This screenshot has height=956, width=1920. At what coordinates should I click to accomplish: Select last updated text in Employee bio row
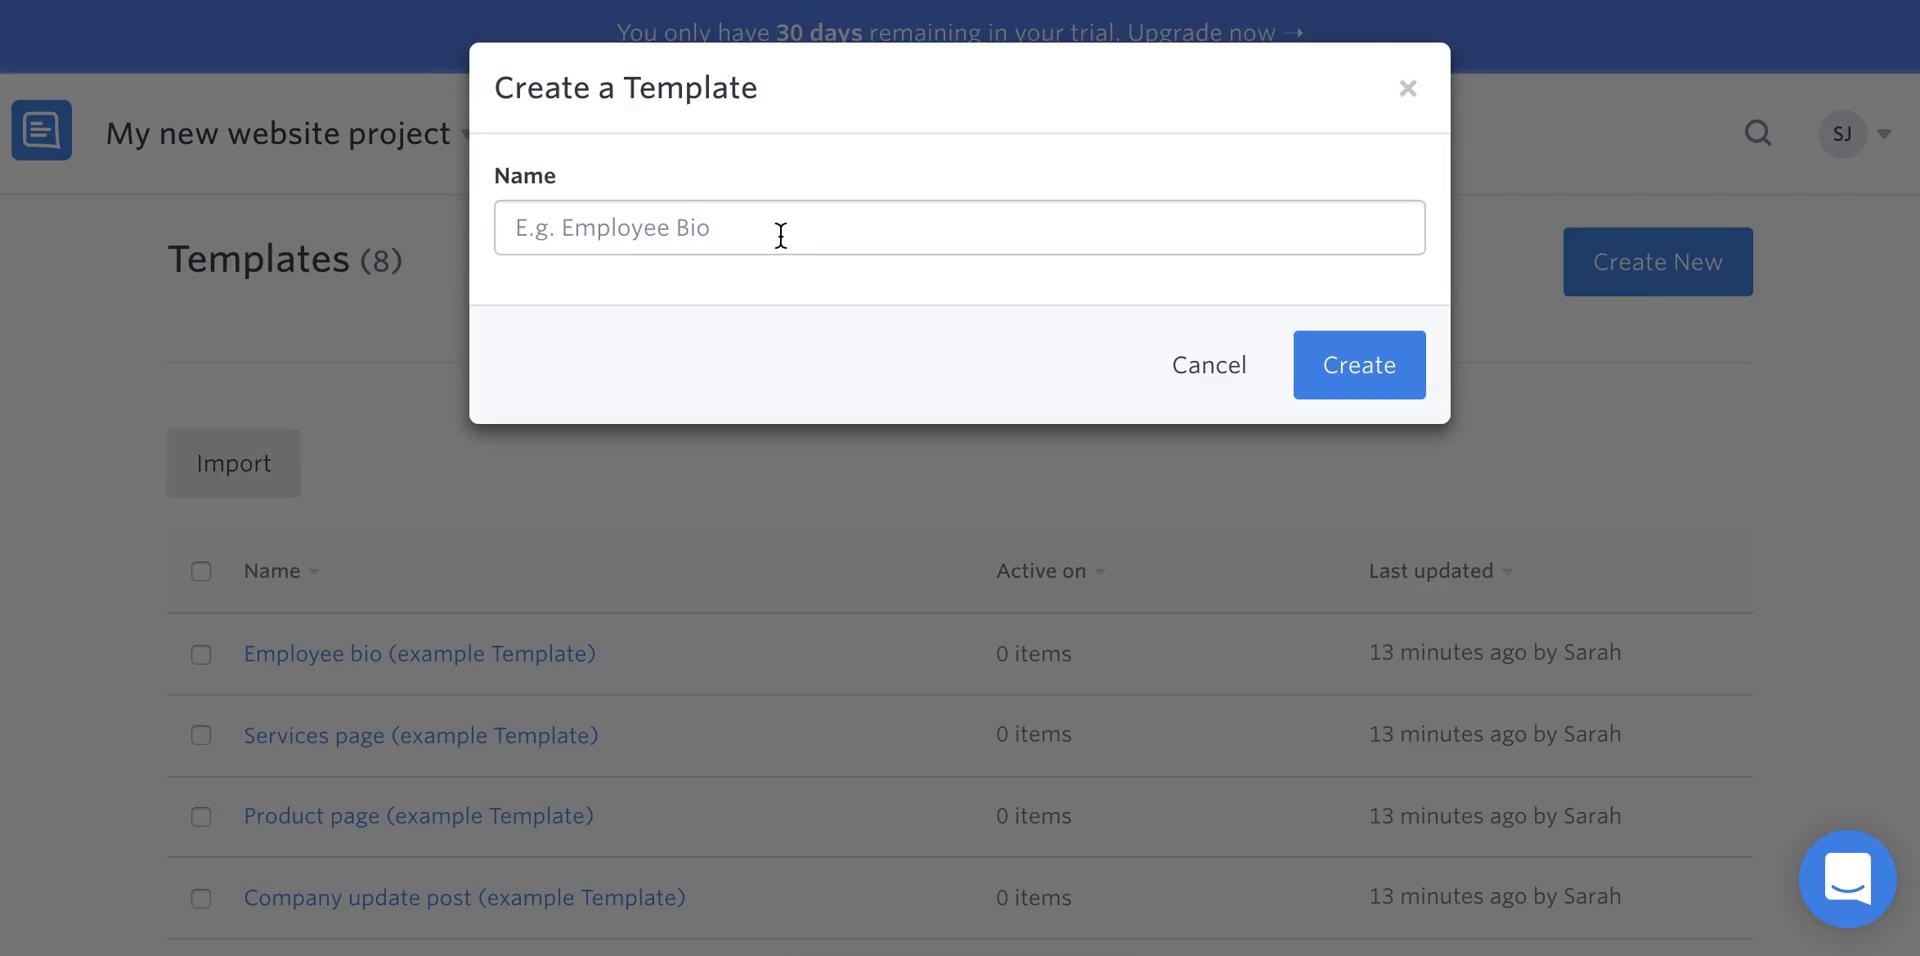click(x=1495, y=652)
